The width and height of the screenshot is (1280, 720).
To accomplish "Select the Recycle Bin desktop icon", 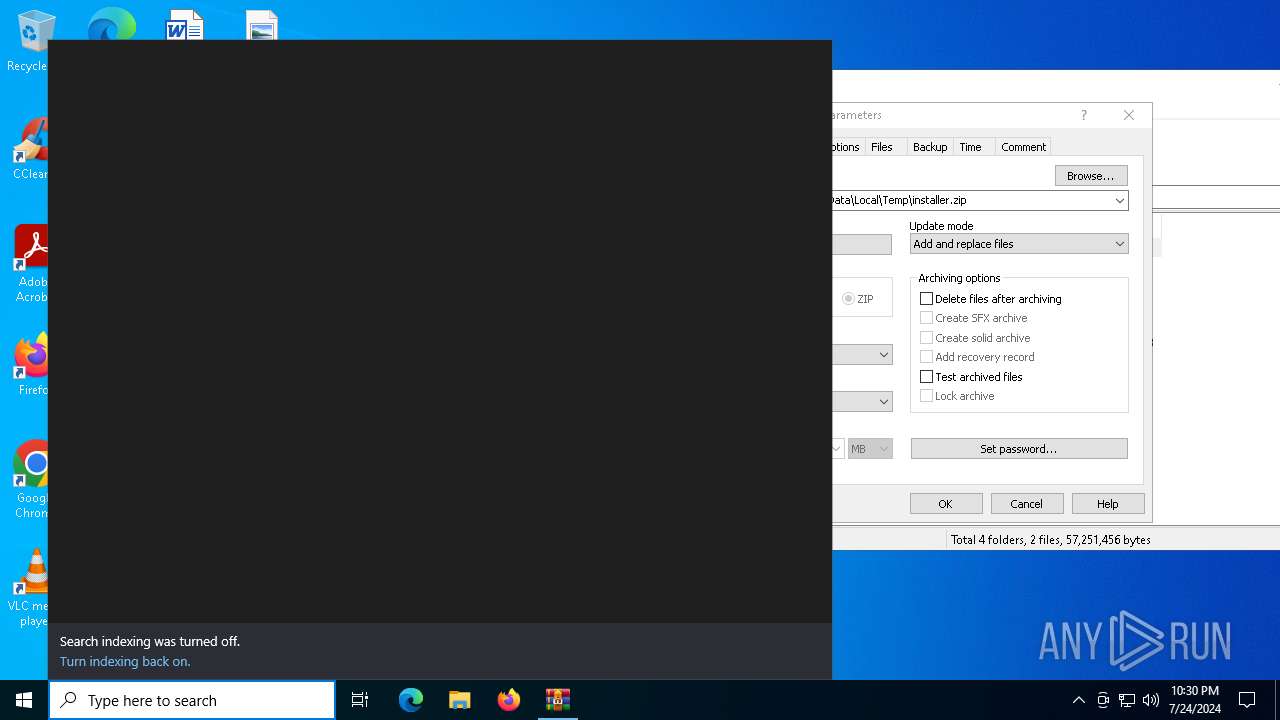I will [32, 42].
